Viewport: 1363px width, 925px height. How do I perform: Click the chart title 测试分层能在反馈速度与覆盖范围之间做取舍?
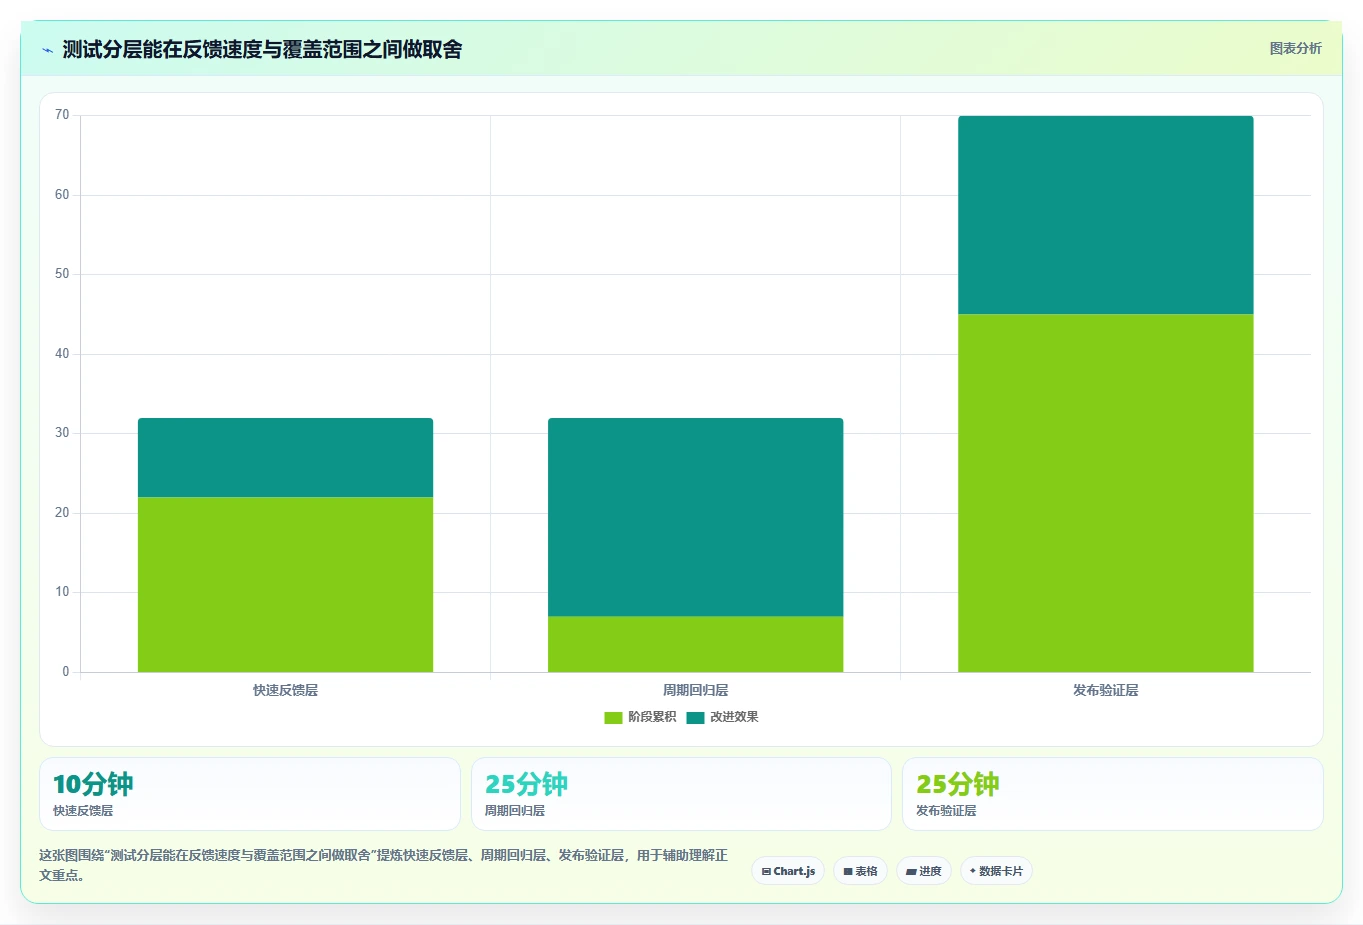click(262, 49)
